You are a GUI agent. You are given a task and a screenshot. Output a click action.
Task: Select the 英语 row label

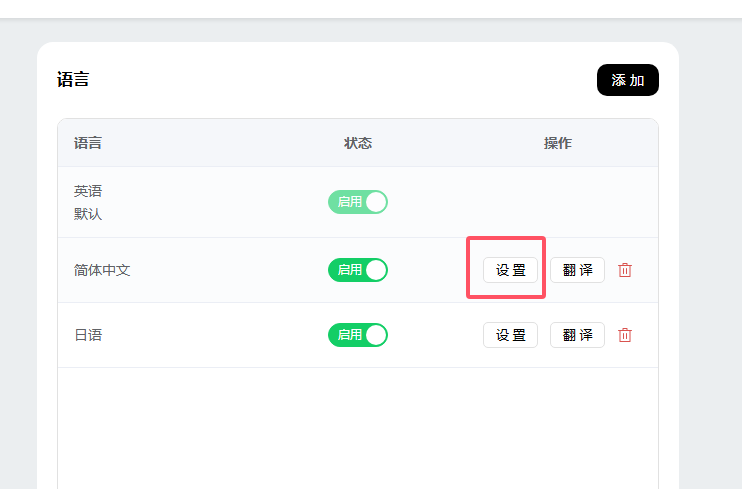(88, 191)
